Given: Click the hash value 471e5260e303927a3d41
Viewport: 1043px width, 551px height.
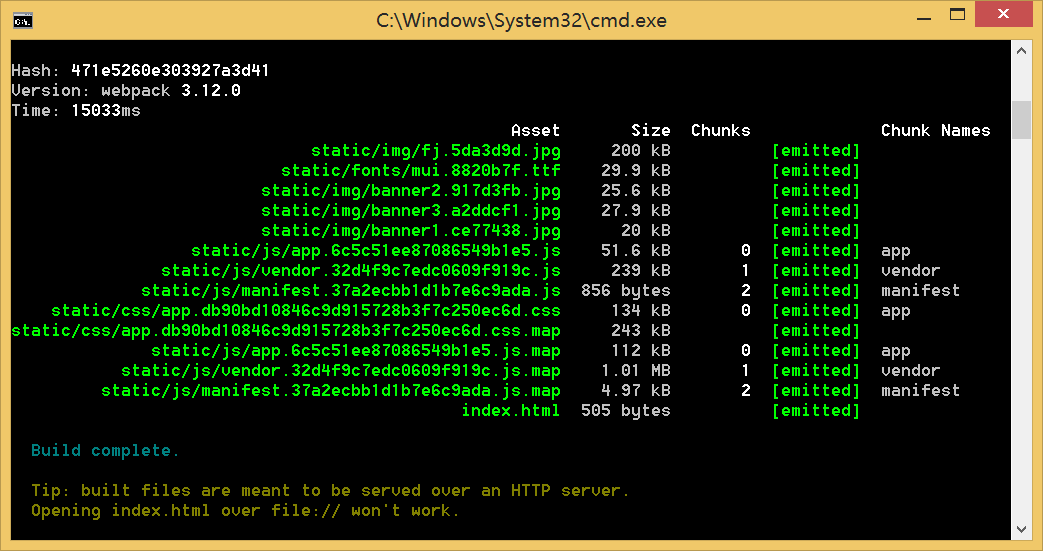Looking at the screenshot, I should (x=170, y=71).
